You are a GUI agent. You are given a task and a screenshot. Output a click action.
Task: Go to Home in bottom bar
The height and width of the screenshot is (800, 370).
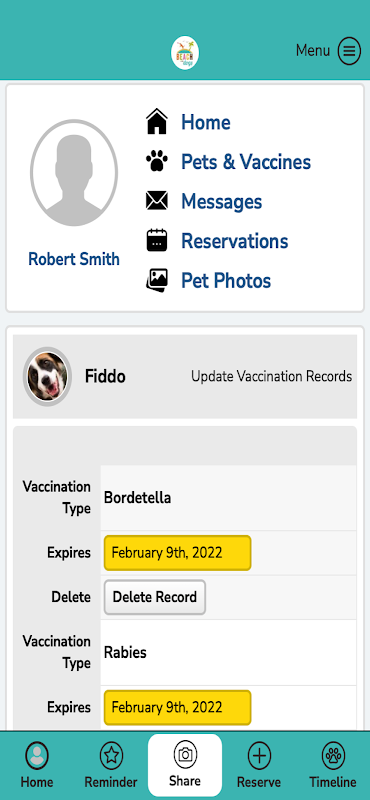click(x=37, y=765)
